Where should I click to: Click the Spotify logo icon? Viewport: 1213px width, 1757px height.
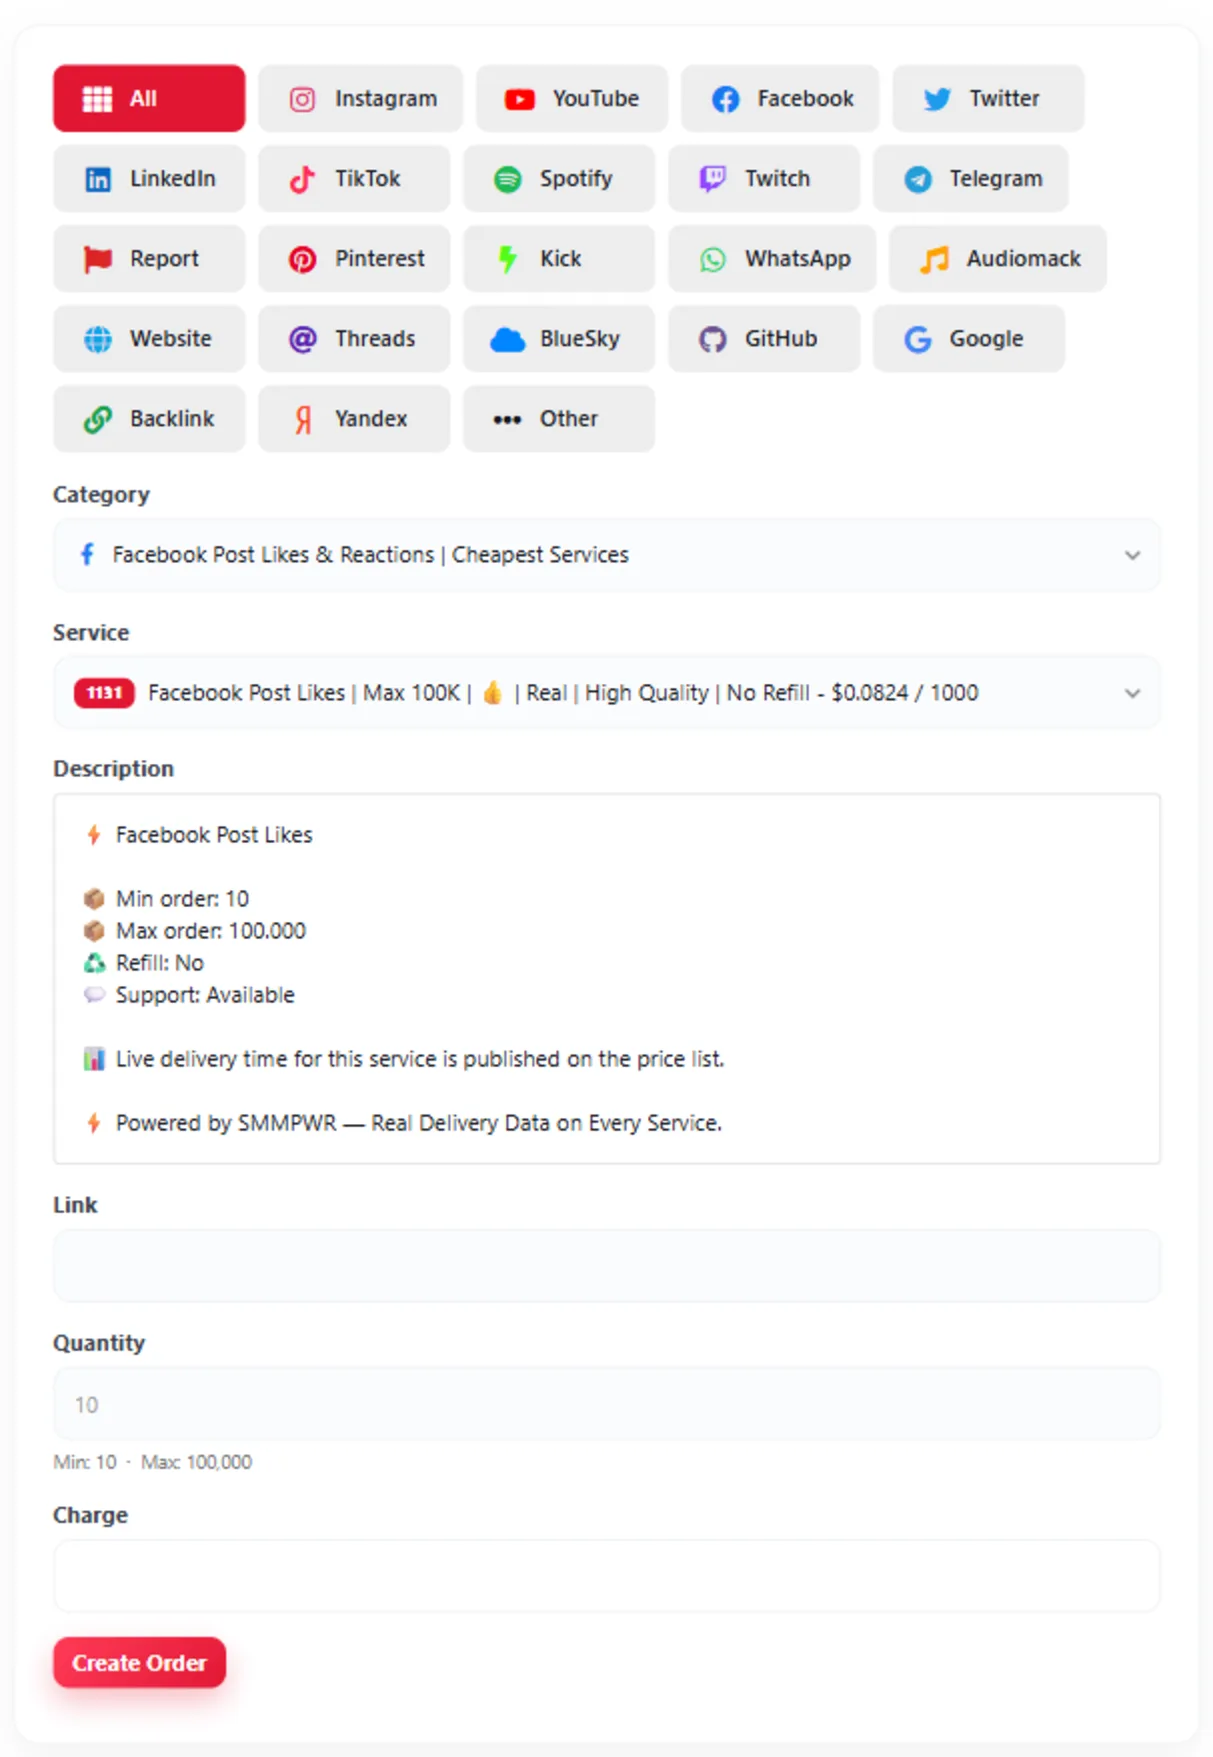[508, 179]
